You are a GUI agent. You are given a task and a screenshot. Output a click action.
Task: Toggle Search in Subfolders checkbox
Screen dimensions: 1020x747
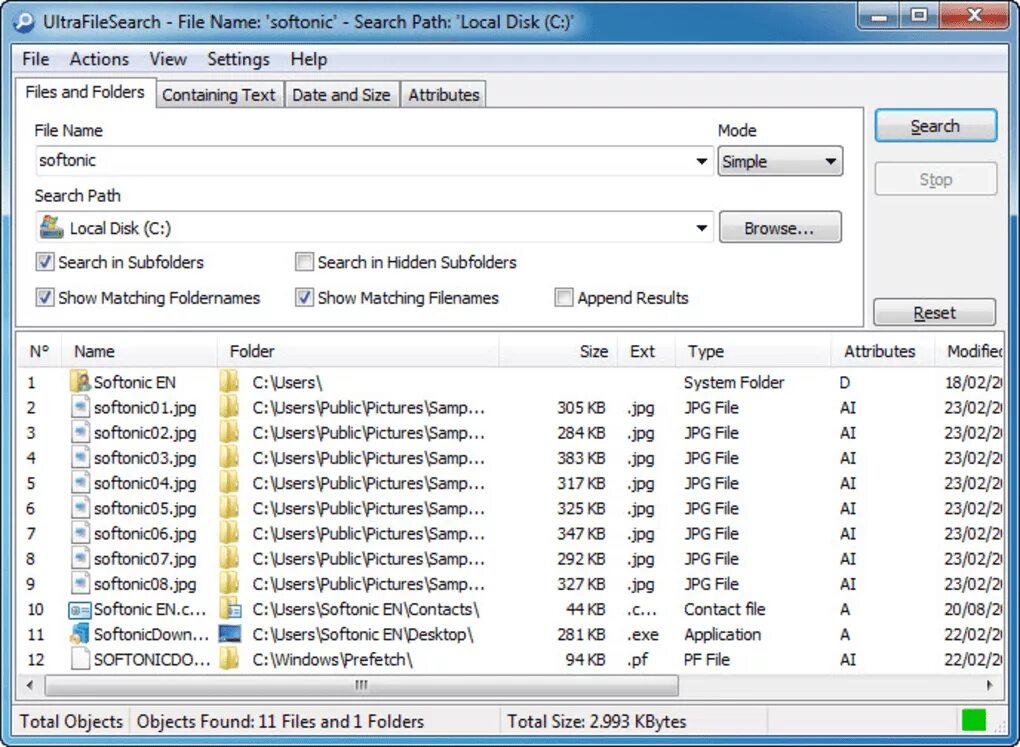pyautogui.click(x=44, y=262)
